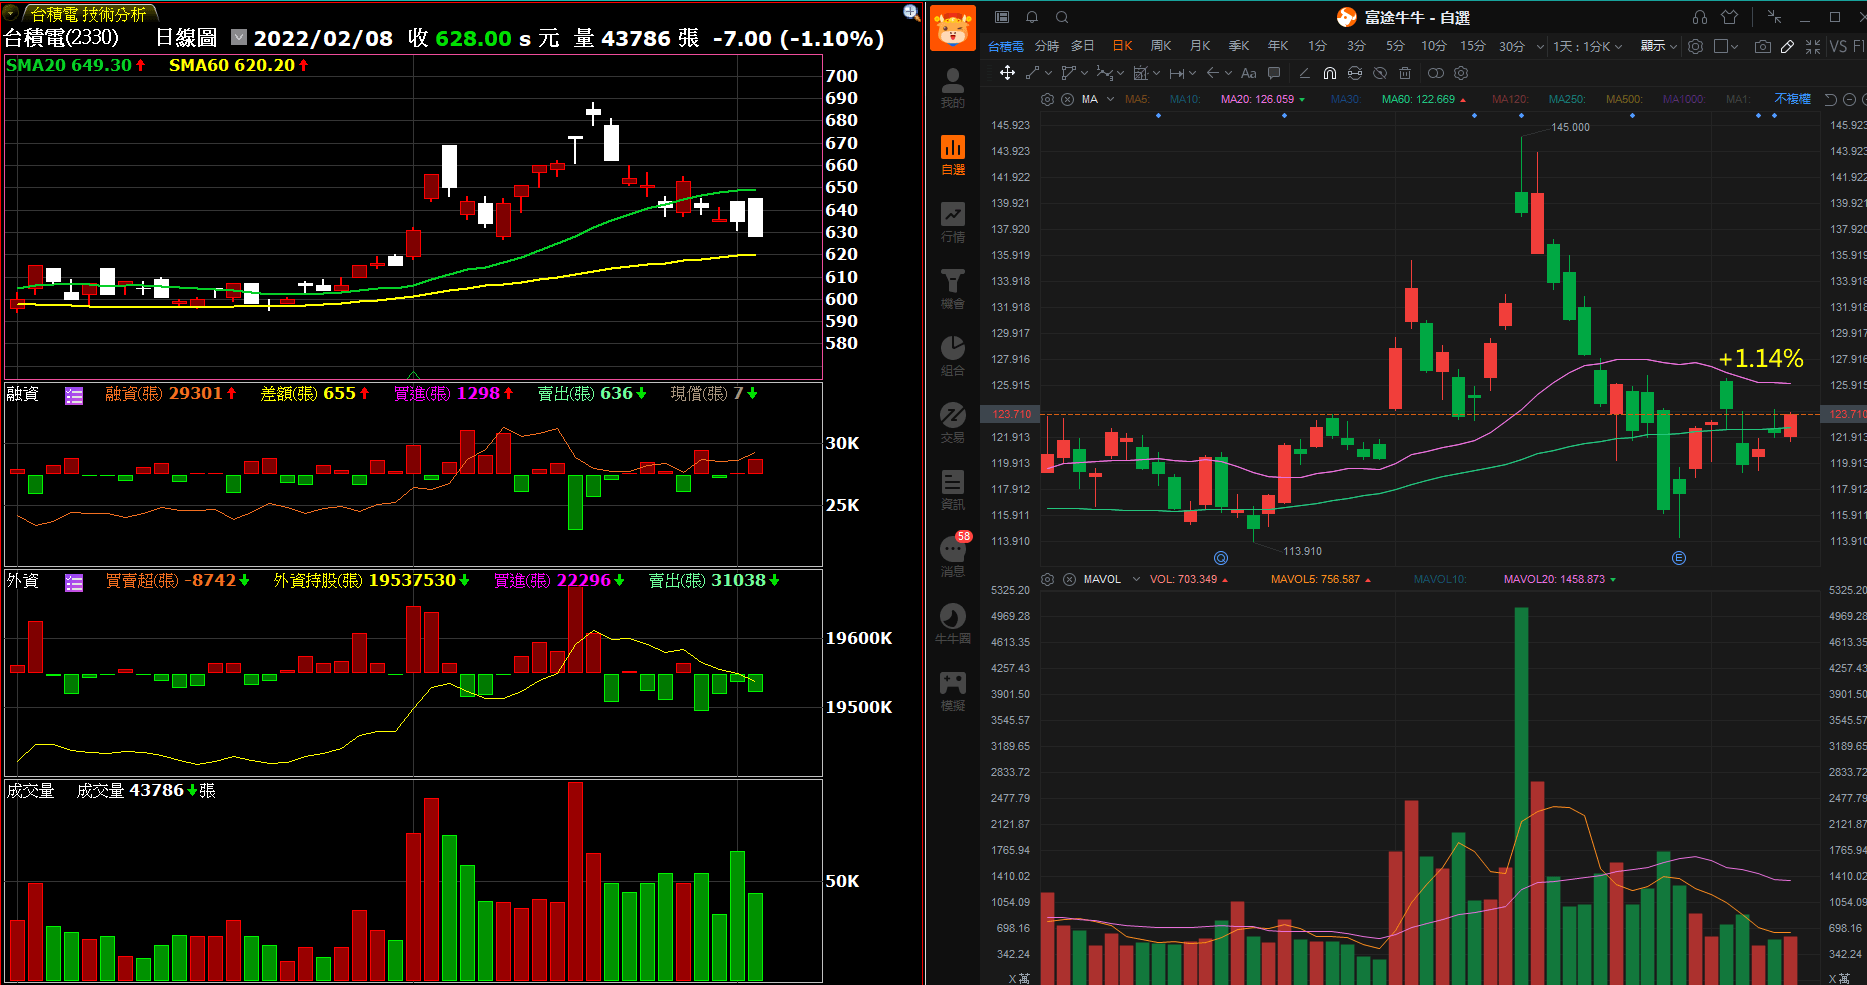Select the comment bubble annotation tool
The height and width of the screenshot is (985, 1867).
click(x=1274, y=73)
